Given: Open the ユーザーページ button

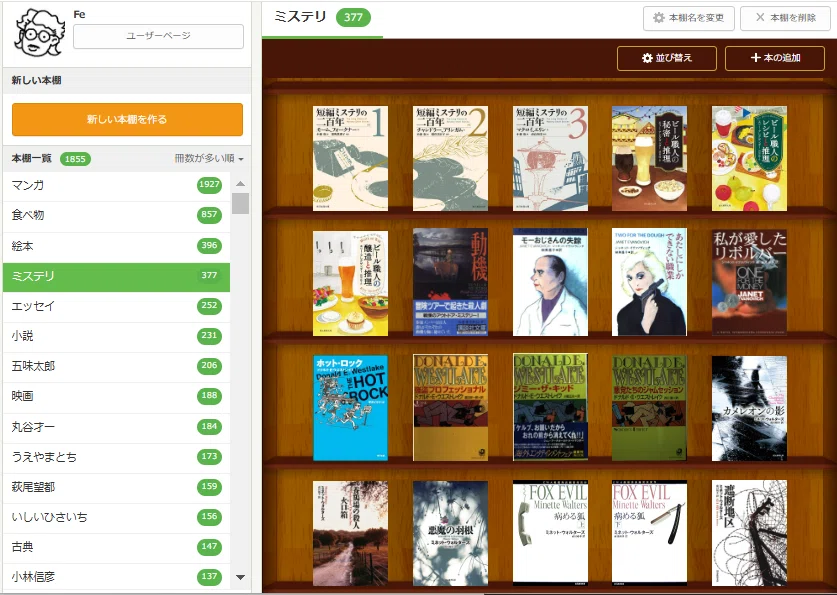Looking at the screenshot, I should [x=159, y=36].
